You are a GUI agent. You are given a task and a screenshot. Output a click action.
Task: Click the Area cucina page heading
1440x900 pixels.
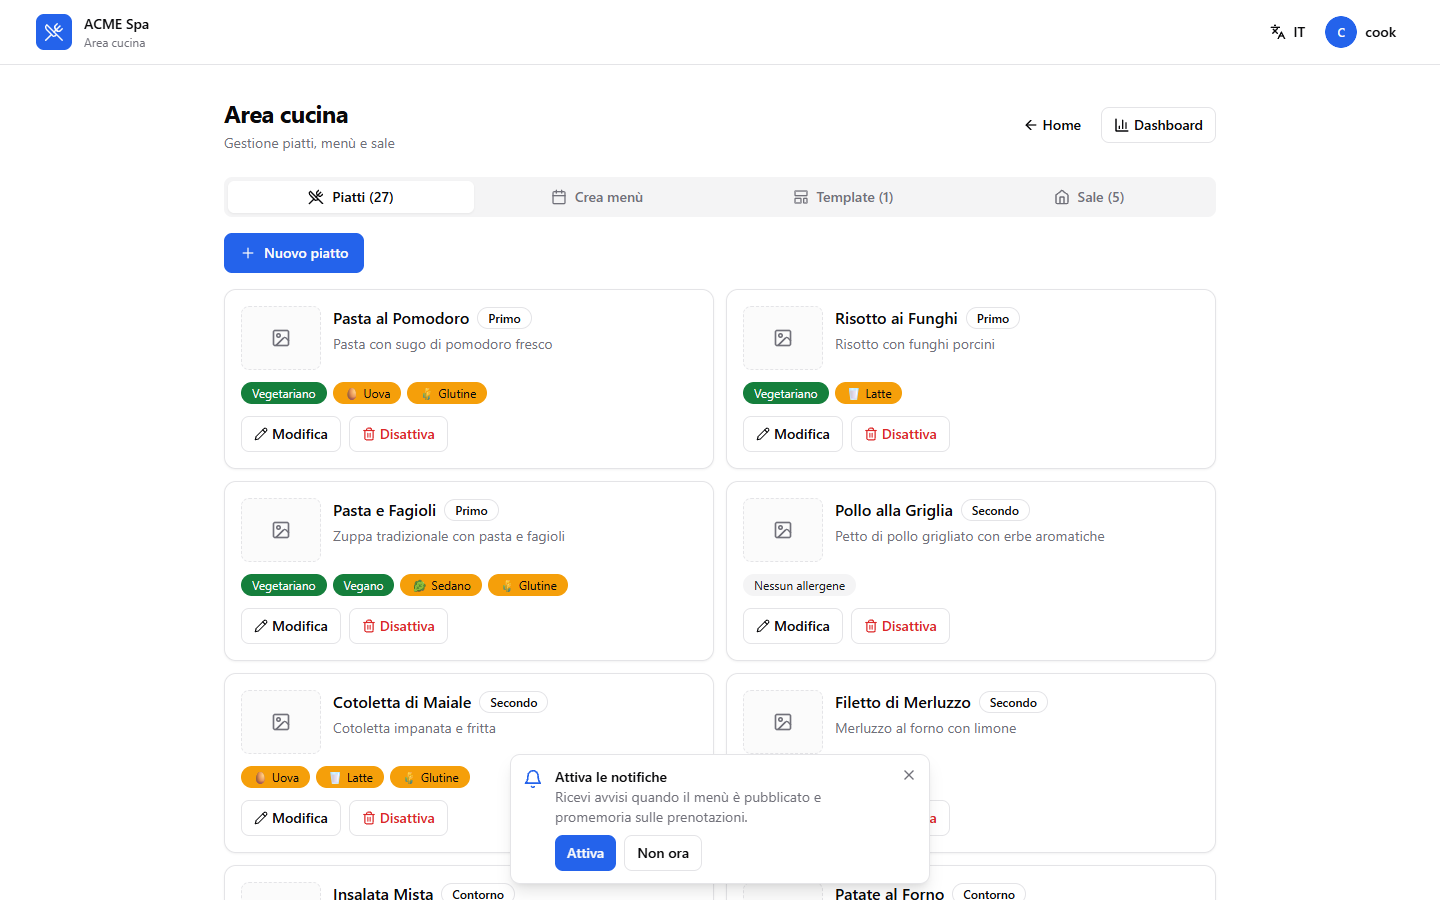coord(286,115)
